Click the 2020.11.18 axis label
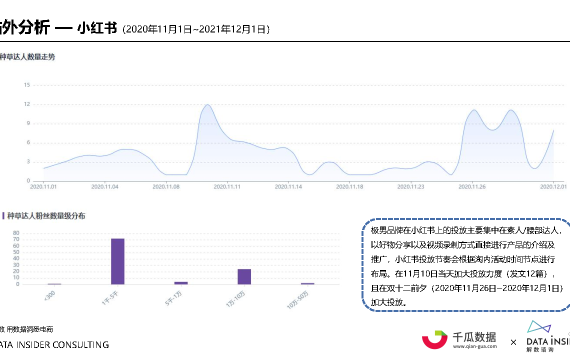This screenshot has height=360, width=570. pyautogui.click(x=350, y=187)
